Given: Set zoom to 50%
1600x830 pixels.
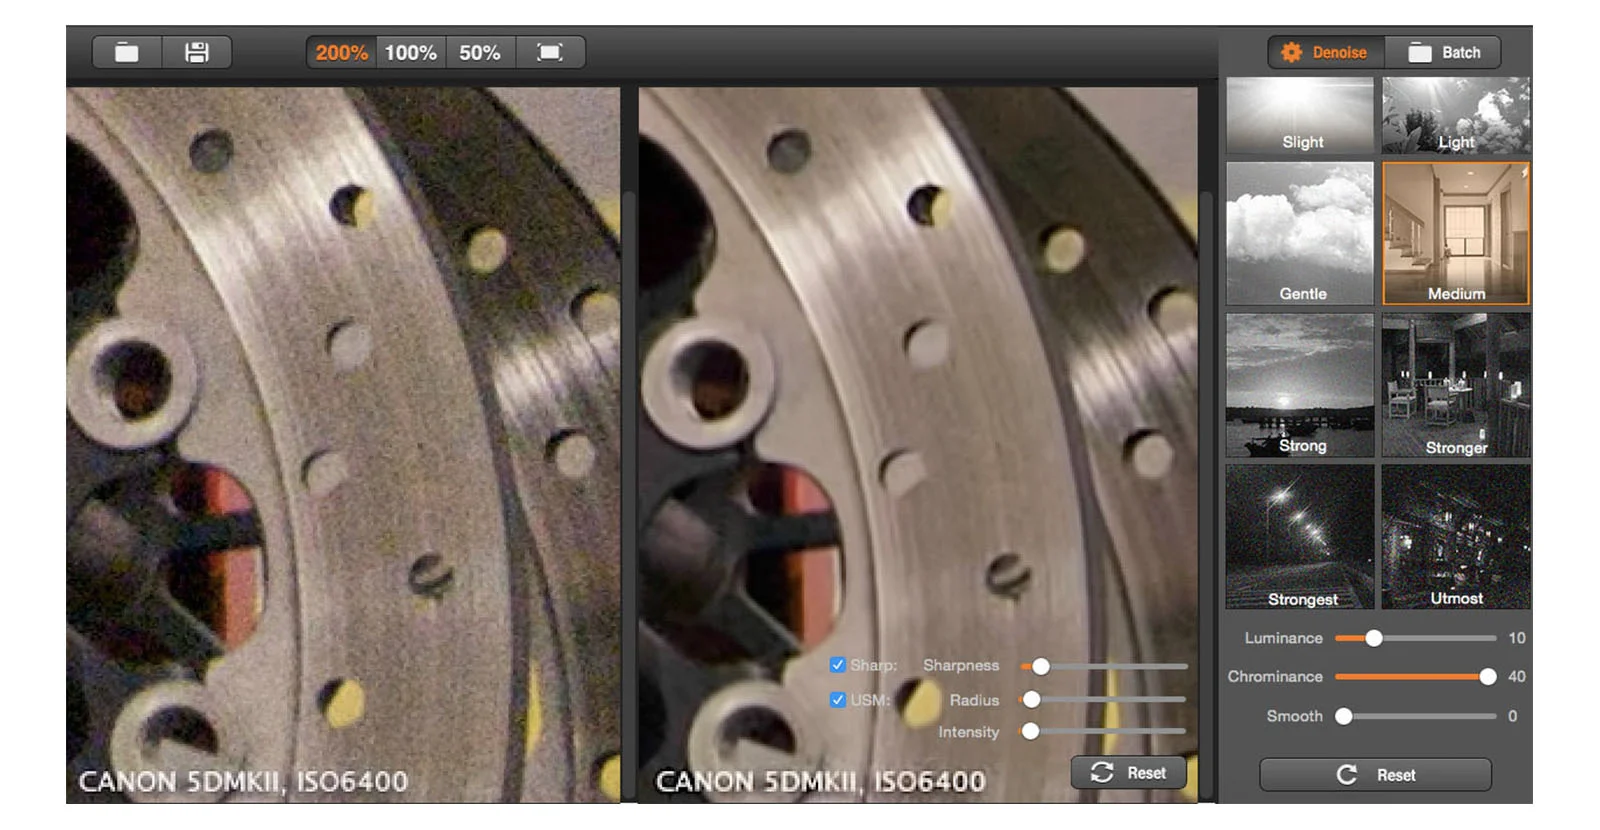Looking at the screenshot, I should coord(480,52).
